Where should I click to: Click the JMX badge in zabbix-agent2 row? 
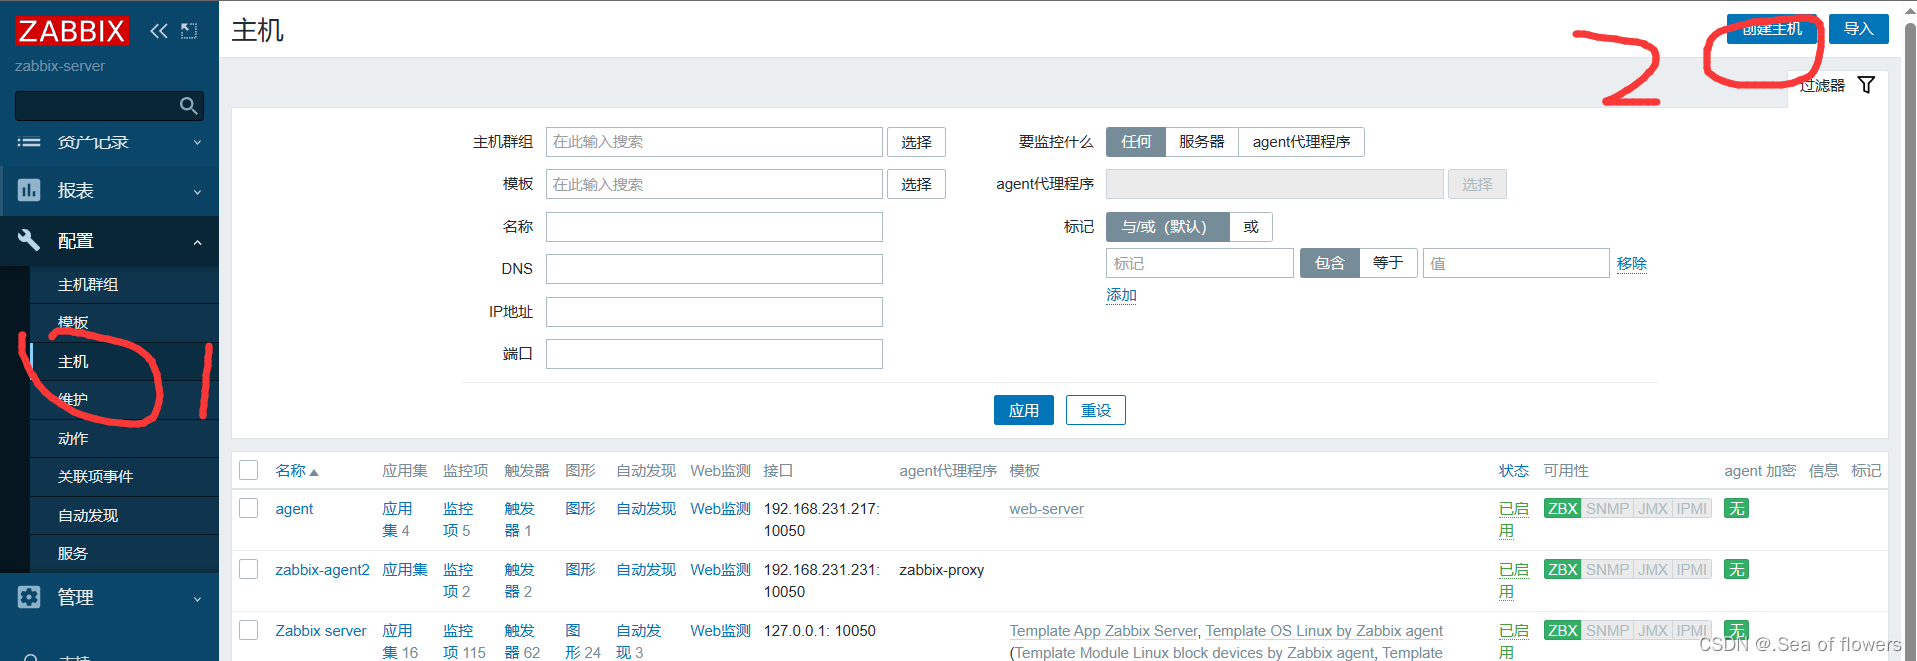tap(1653, 570)
